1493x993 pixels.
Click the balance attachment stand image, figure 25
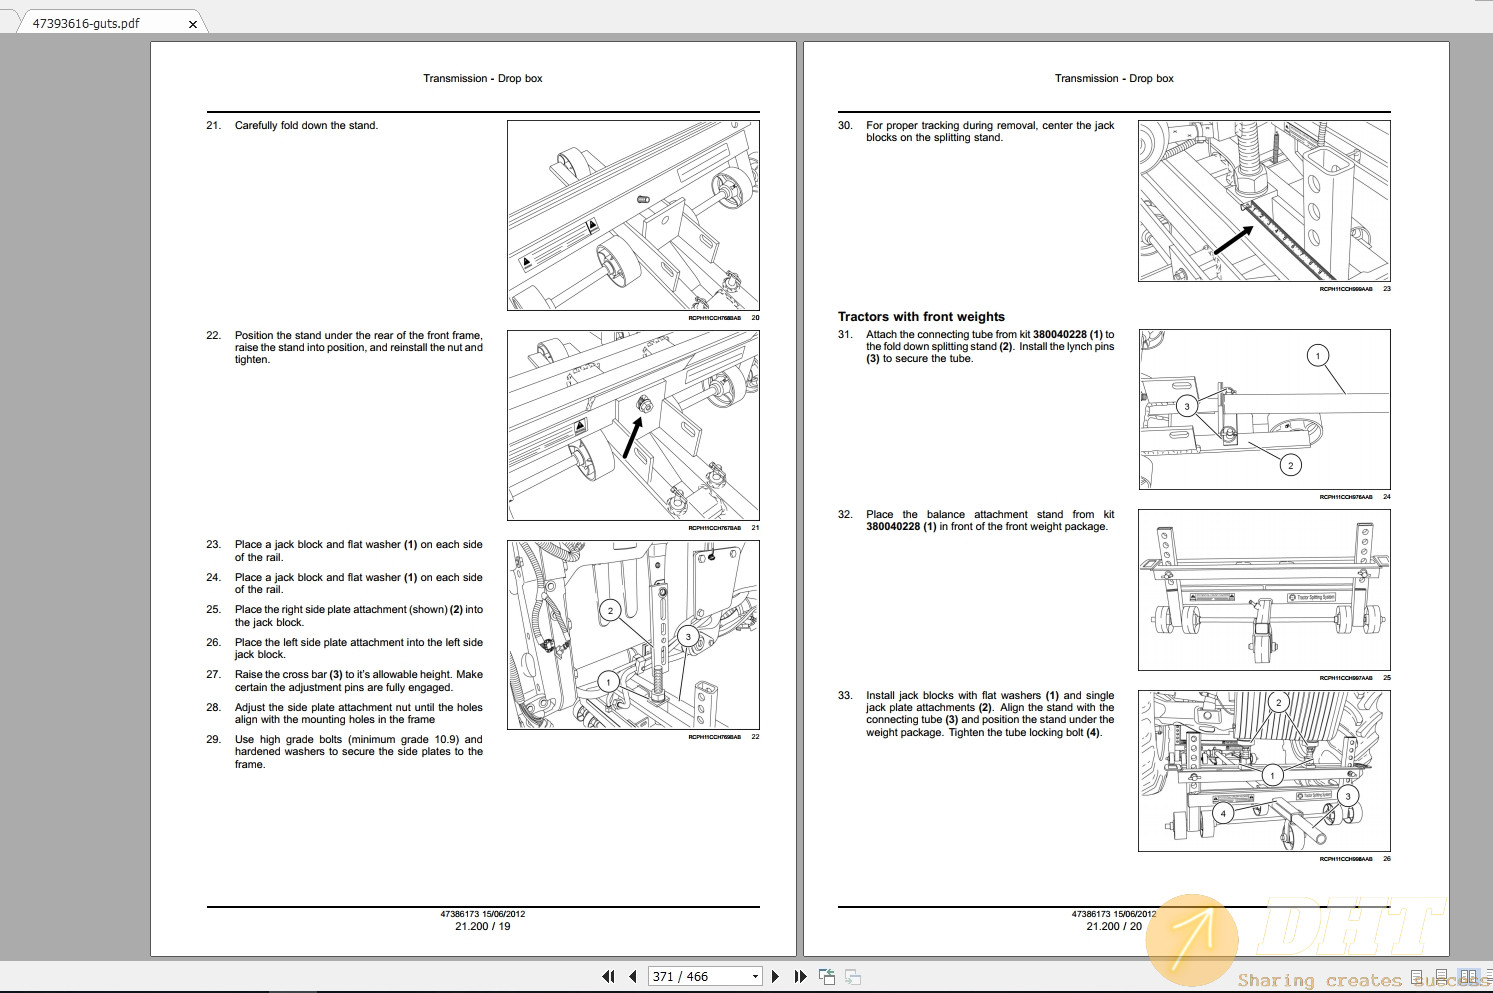point(1264,590)
